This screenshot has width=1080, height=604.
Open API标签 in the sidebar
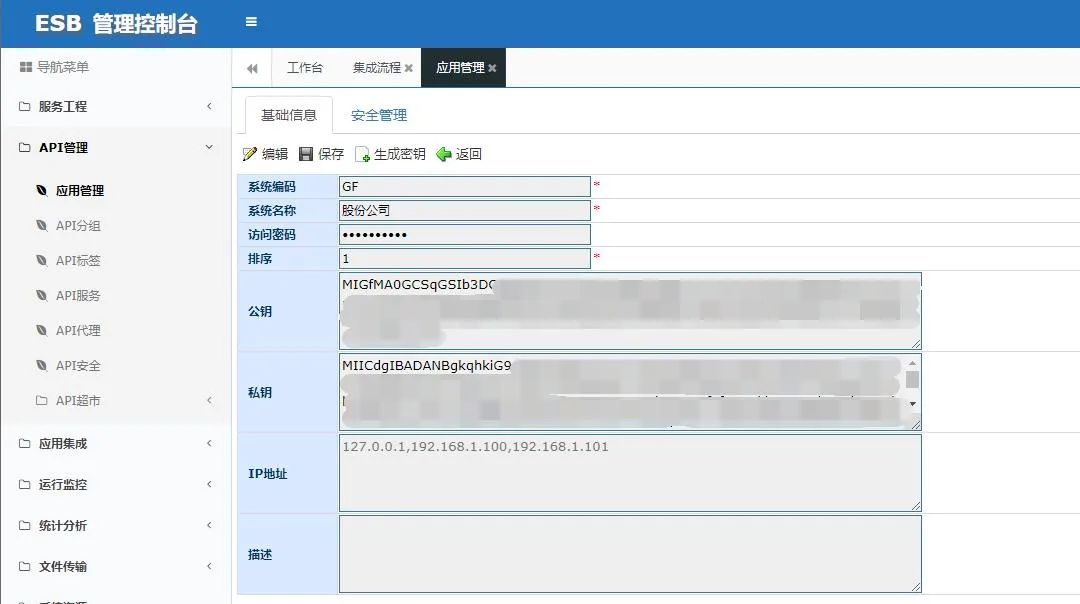point(79,261)
